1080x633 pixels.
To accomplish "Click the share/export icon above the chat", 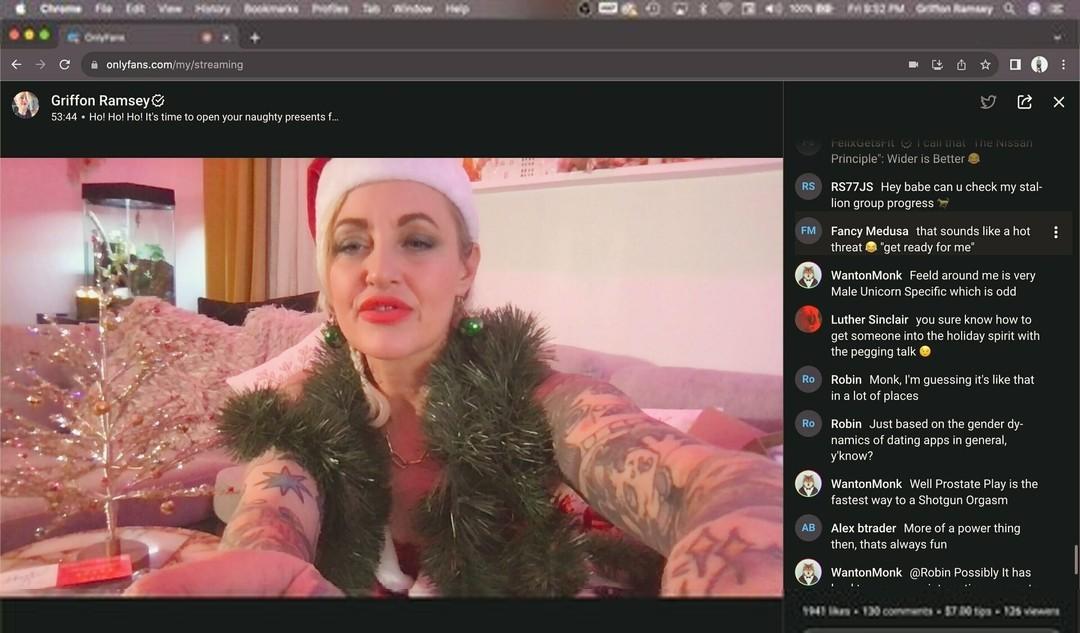I will click(x=1024, y=102).
